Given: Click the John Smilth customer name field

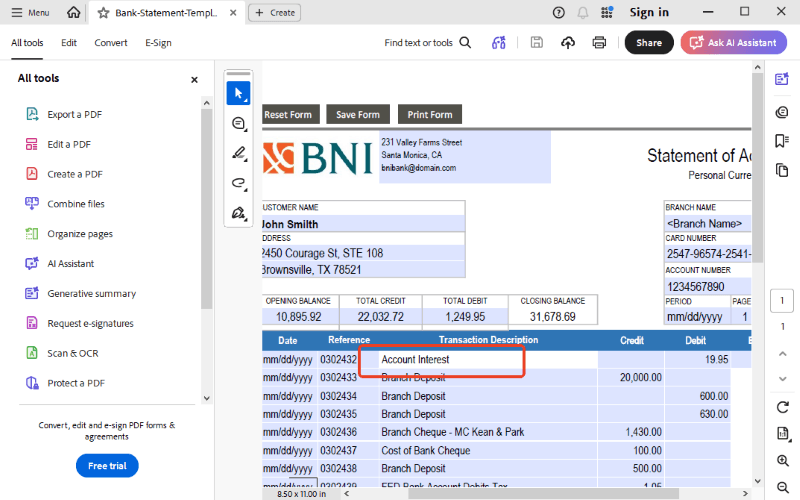Looking at the screenshot, I should point(363,224).
